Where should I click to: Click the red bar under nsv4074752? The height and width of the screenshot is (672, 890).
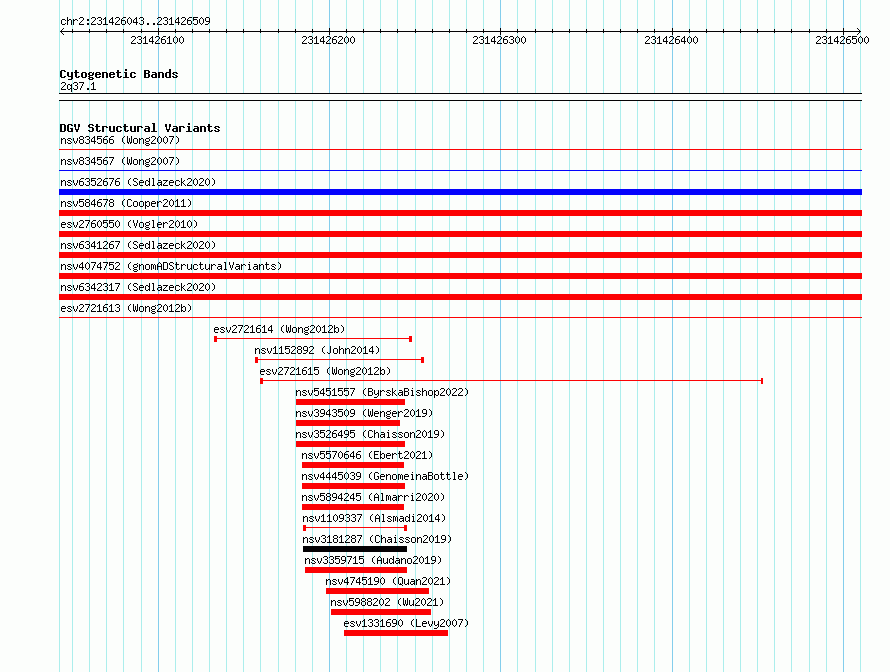[x=460, y=276]
